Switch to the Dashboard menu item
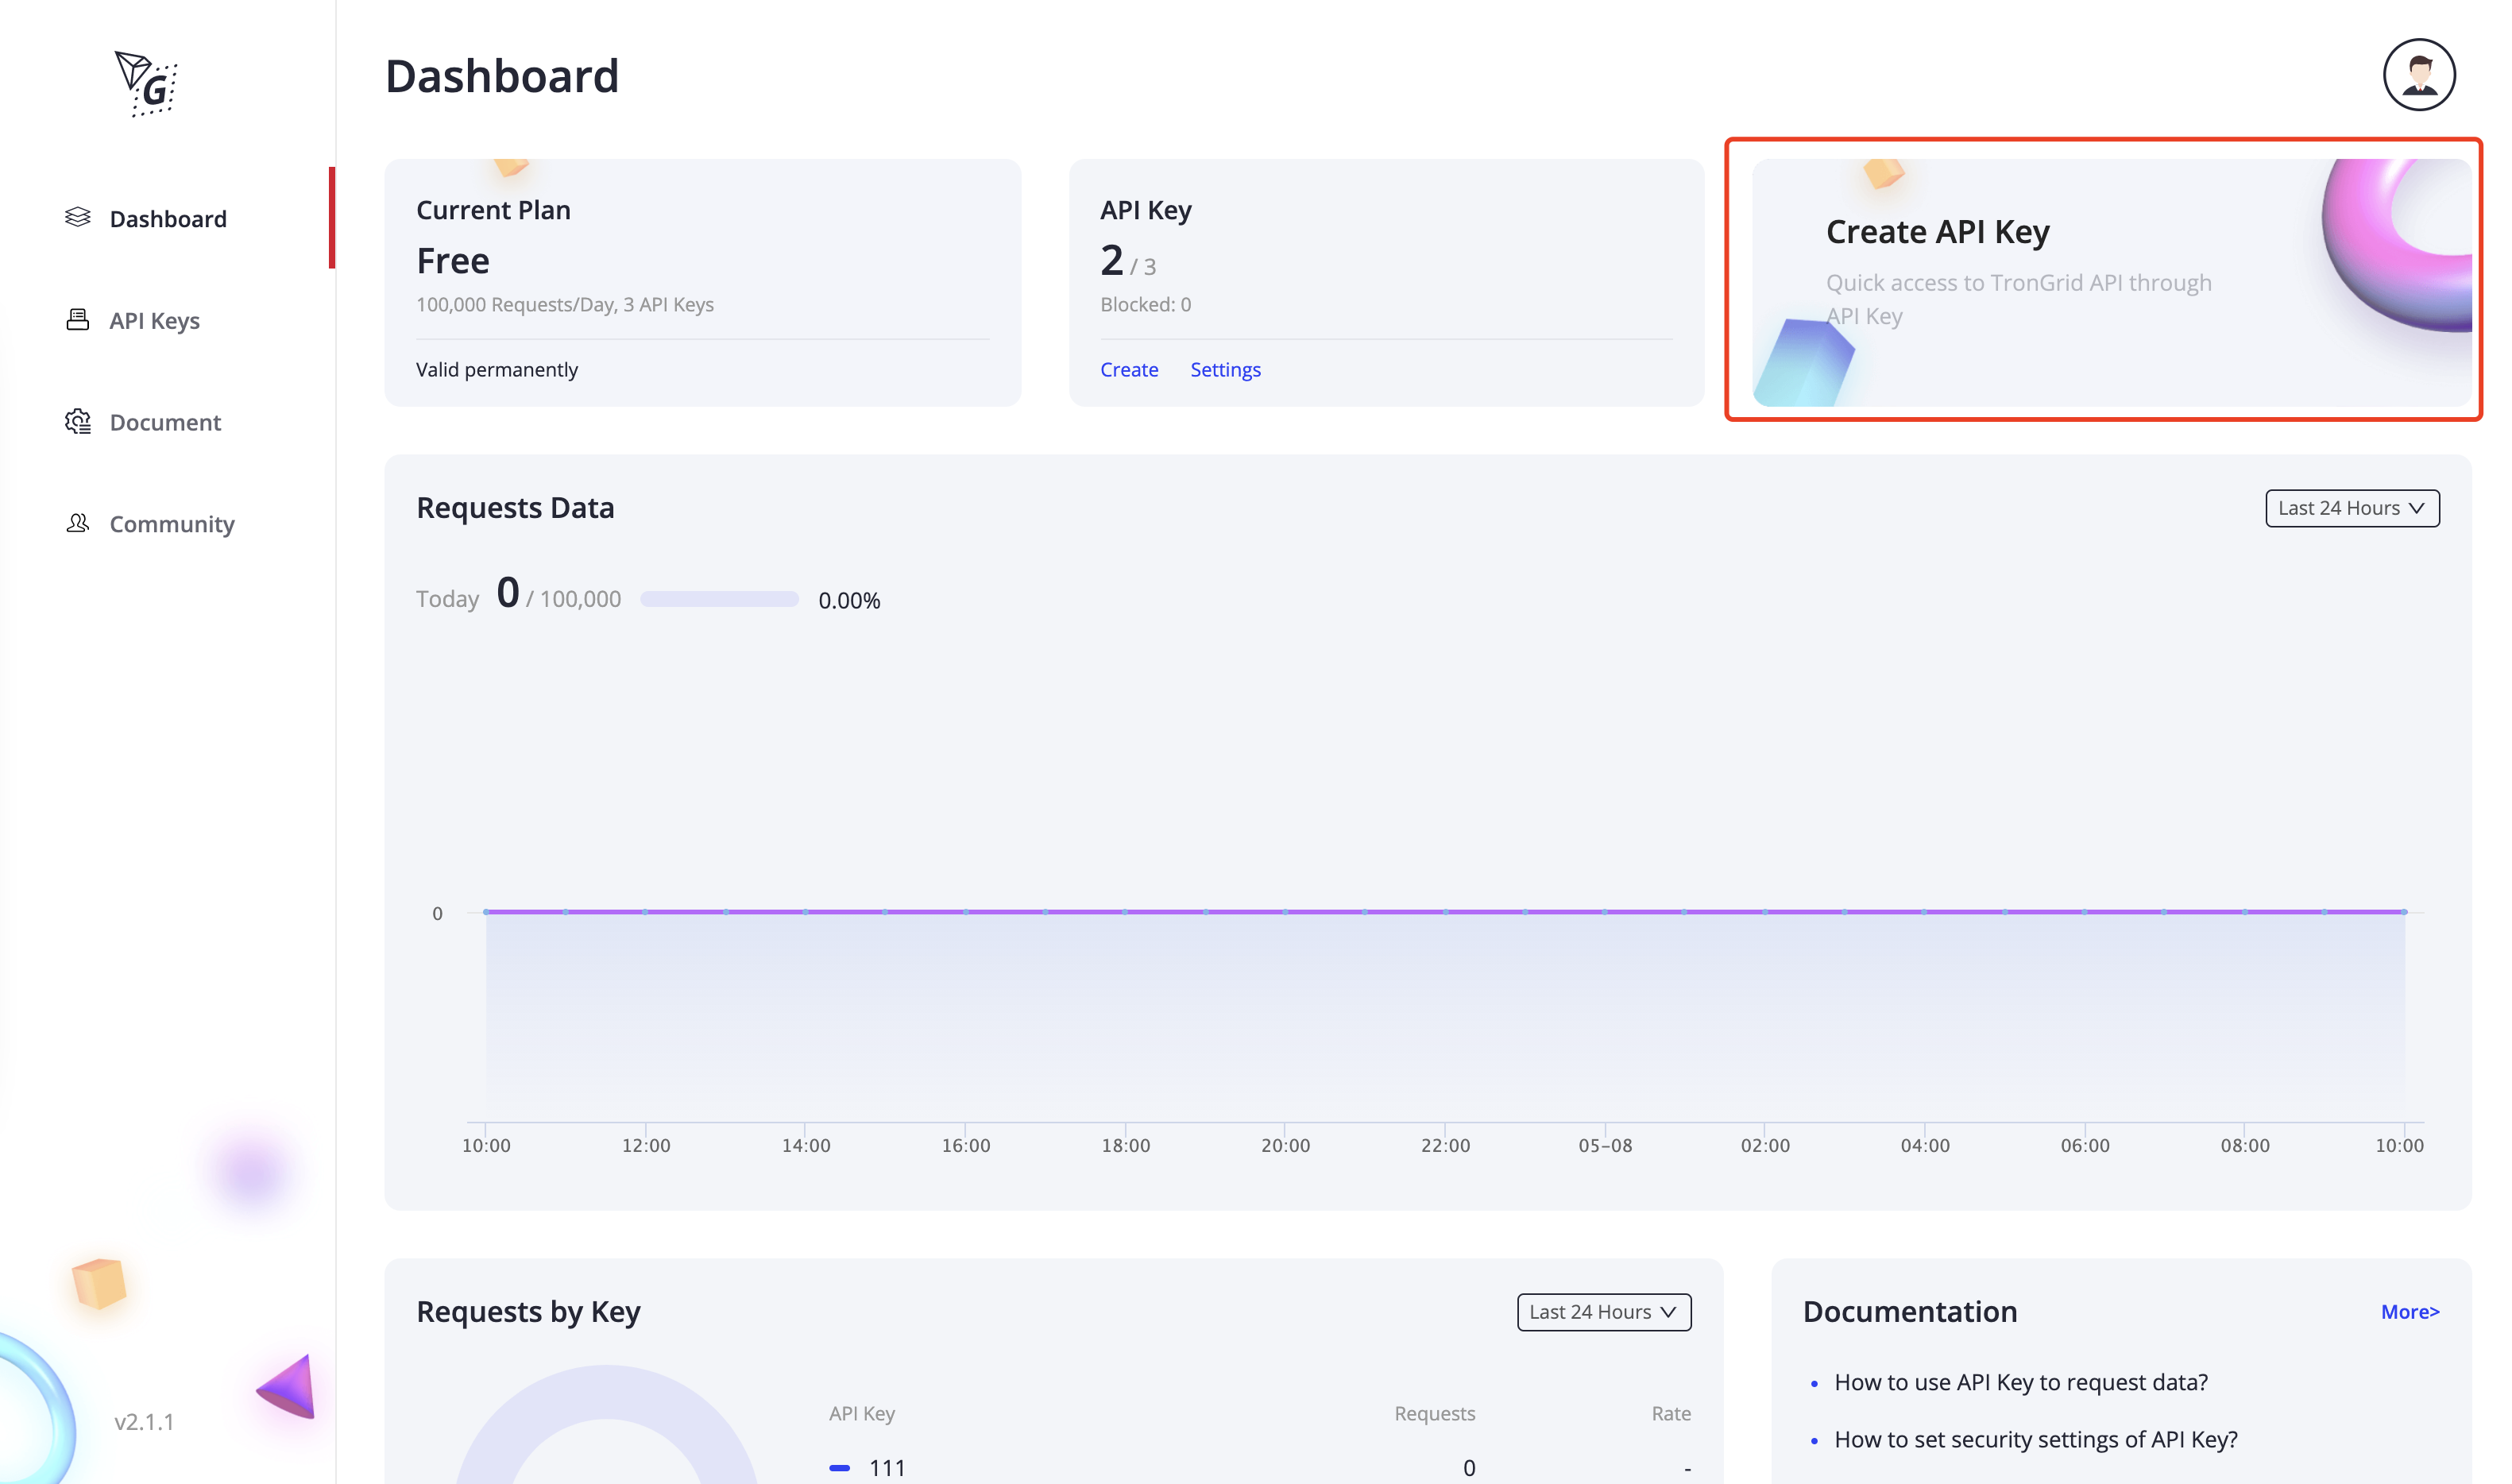 (168, 218)
